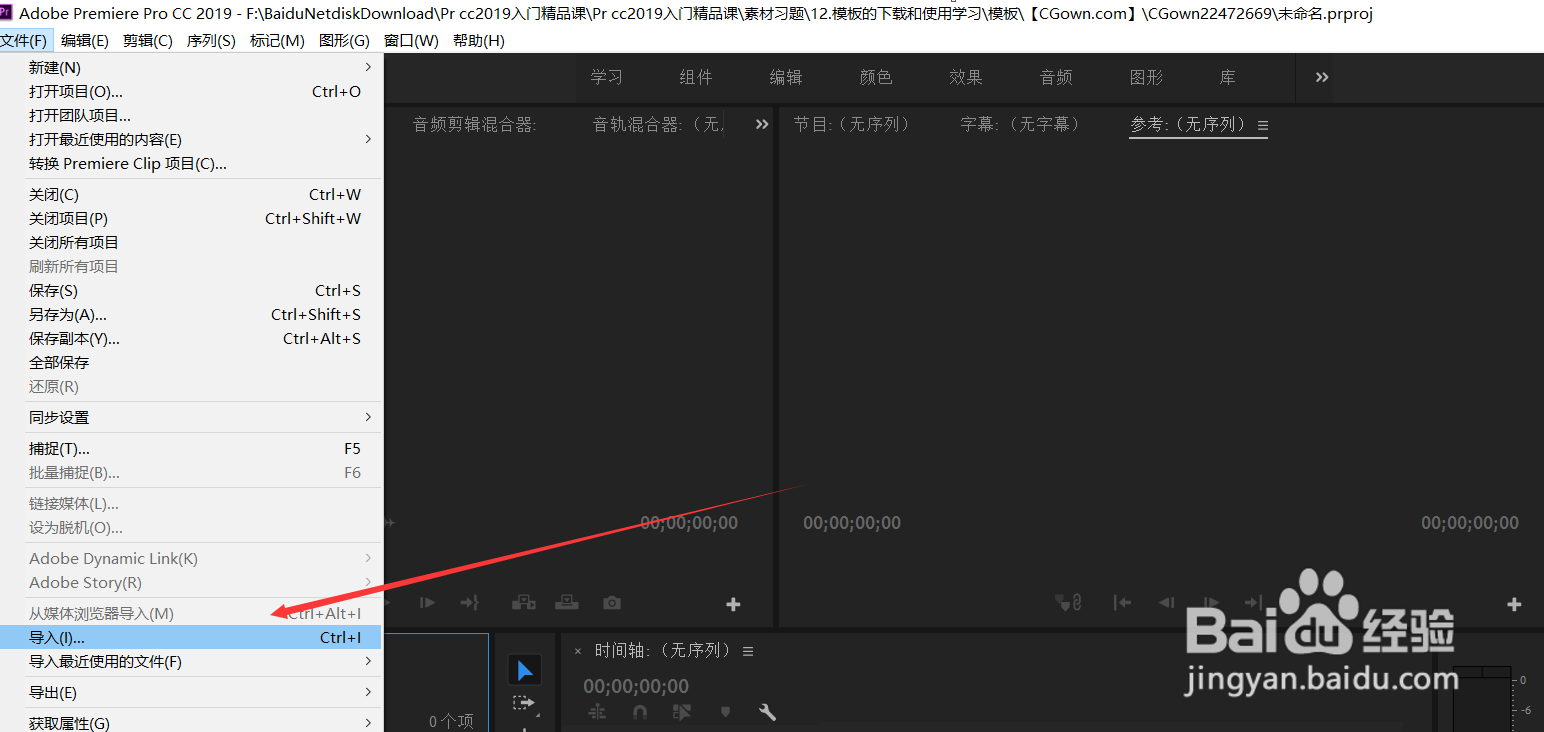Switch to 编辑 workspace tab
The width and height of the screenshot is (1544, 732).
[786, 77]
